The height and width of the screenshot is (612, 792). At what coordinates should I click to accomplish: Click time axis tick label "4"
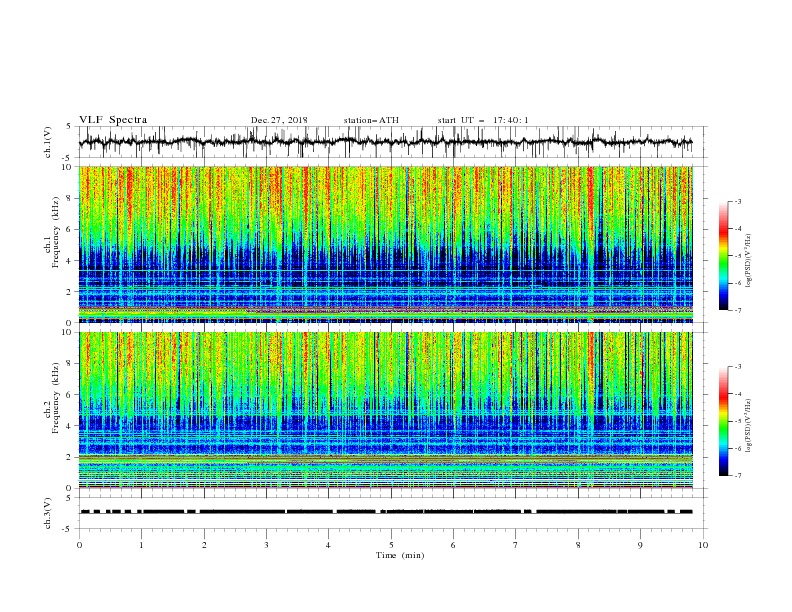pyautogui.click(x=329, y=545)
